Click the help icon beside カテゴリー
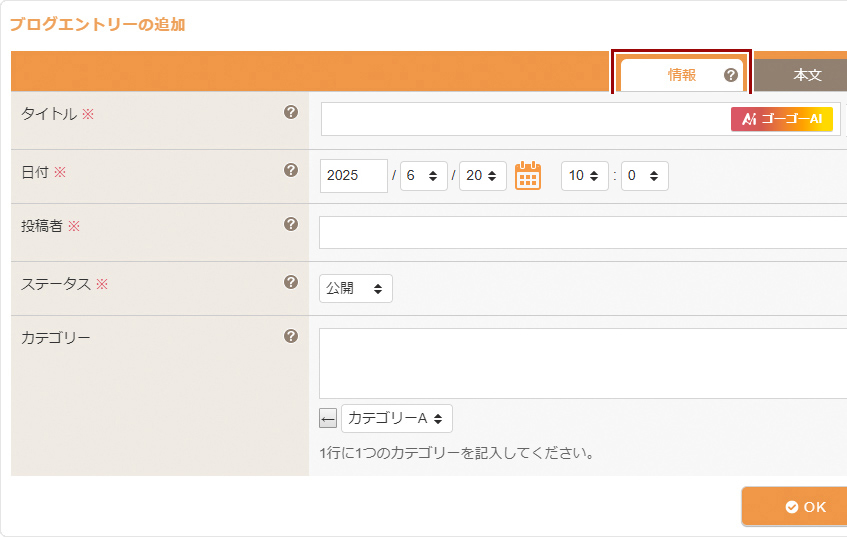Image resolution: width=847 pixels, height=537 pixels. pyautogui.click(x=291, y=336)
